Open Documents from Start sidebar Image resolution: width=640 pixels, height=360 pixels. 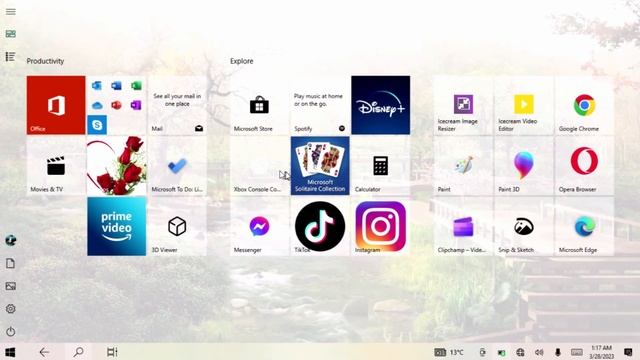coord(11,263)
